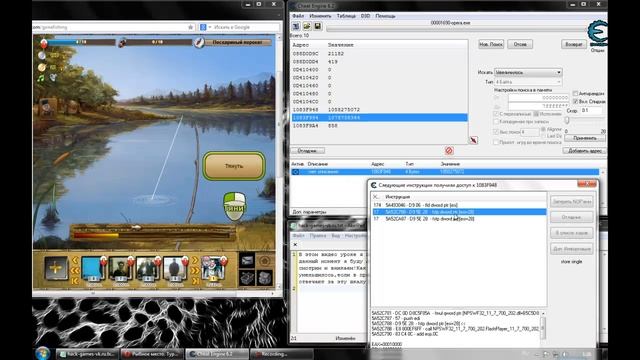The image size is (640, 360).
Task: Toggle the Вкл. Спидхак checkbox
Action: pos(576,101)
